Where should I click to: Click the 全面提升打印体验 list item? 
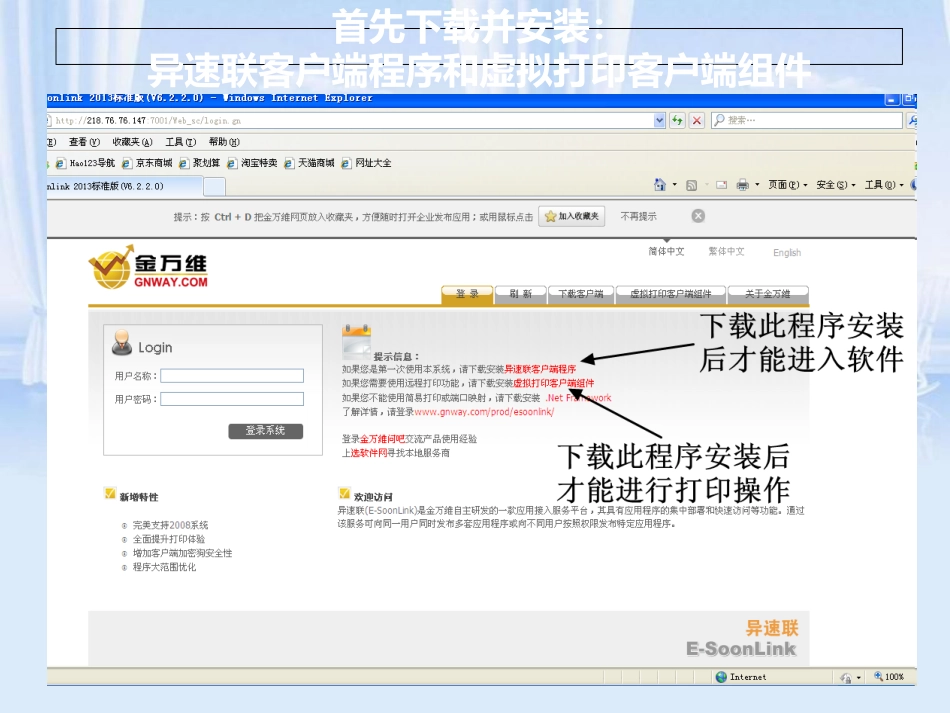click(x=169, y=539)
